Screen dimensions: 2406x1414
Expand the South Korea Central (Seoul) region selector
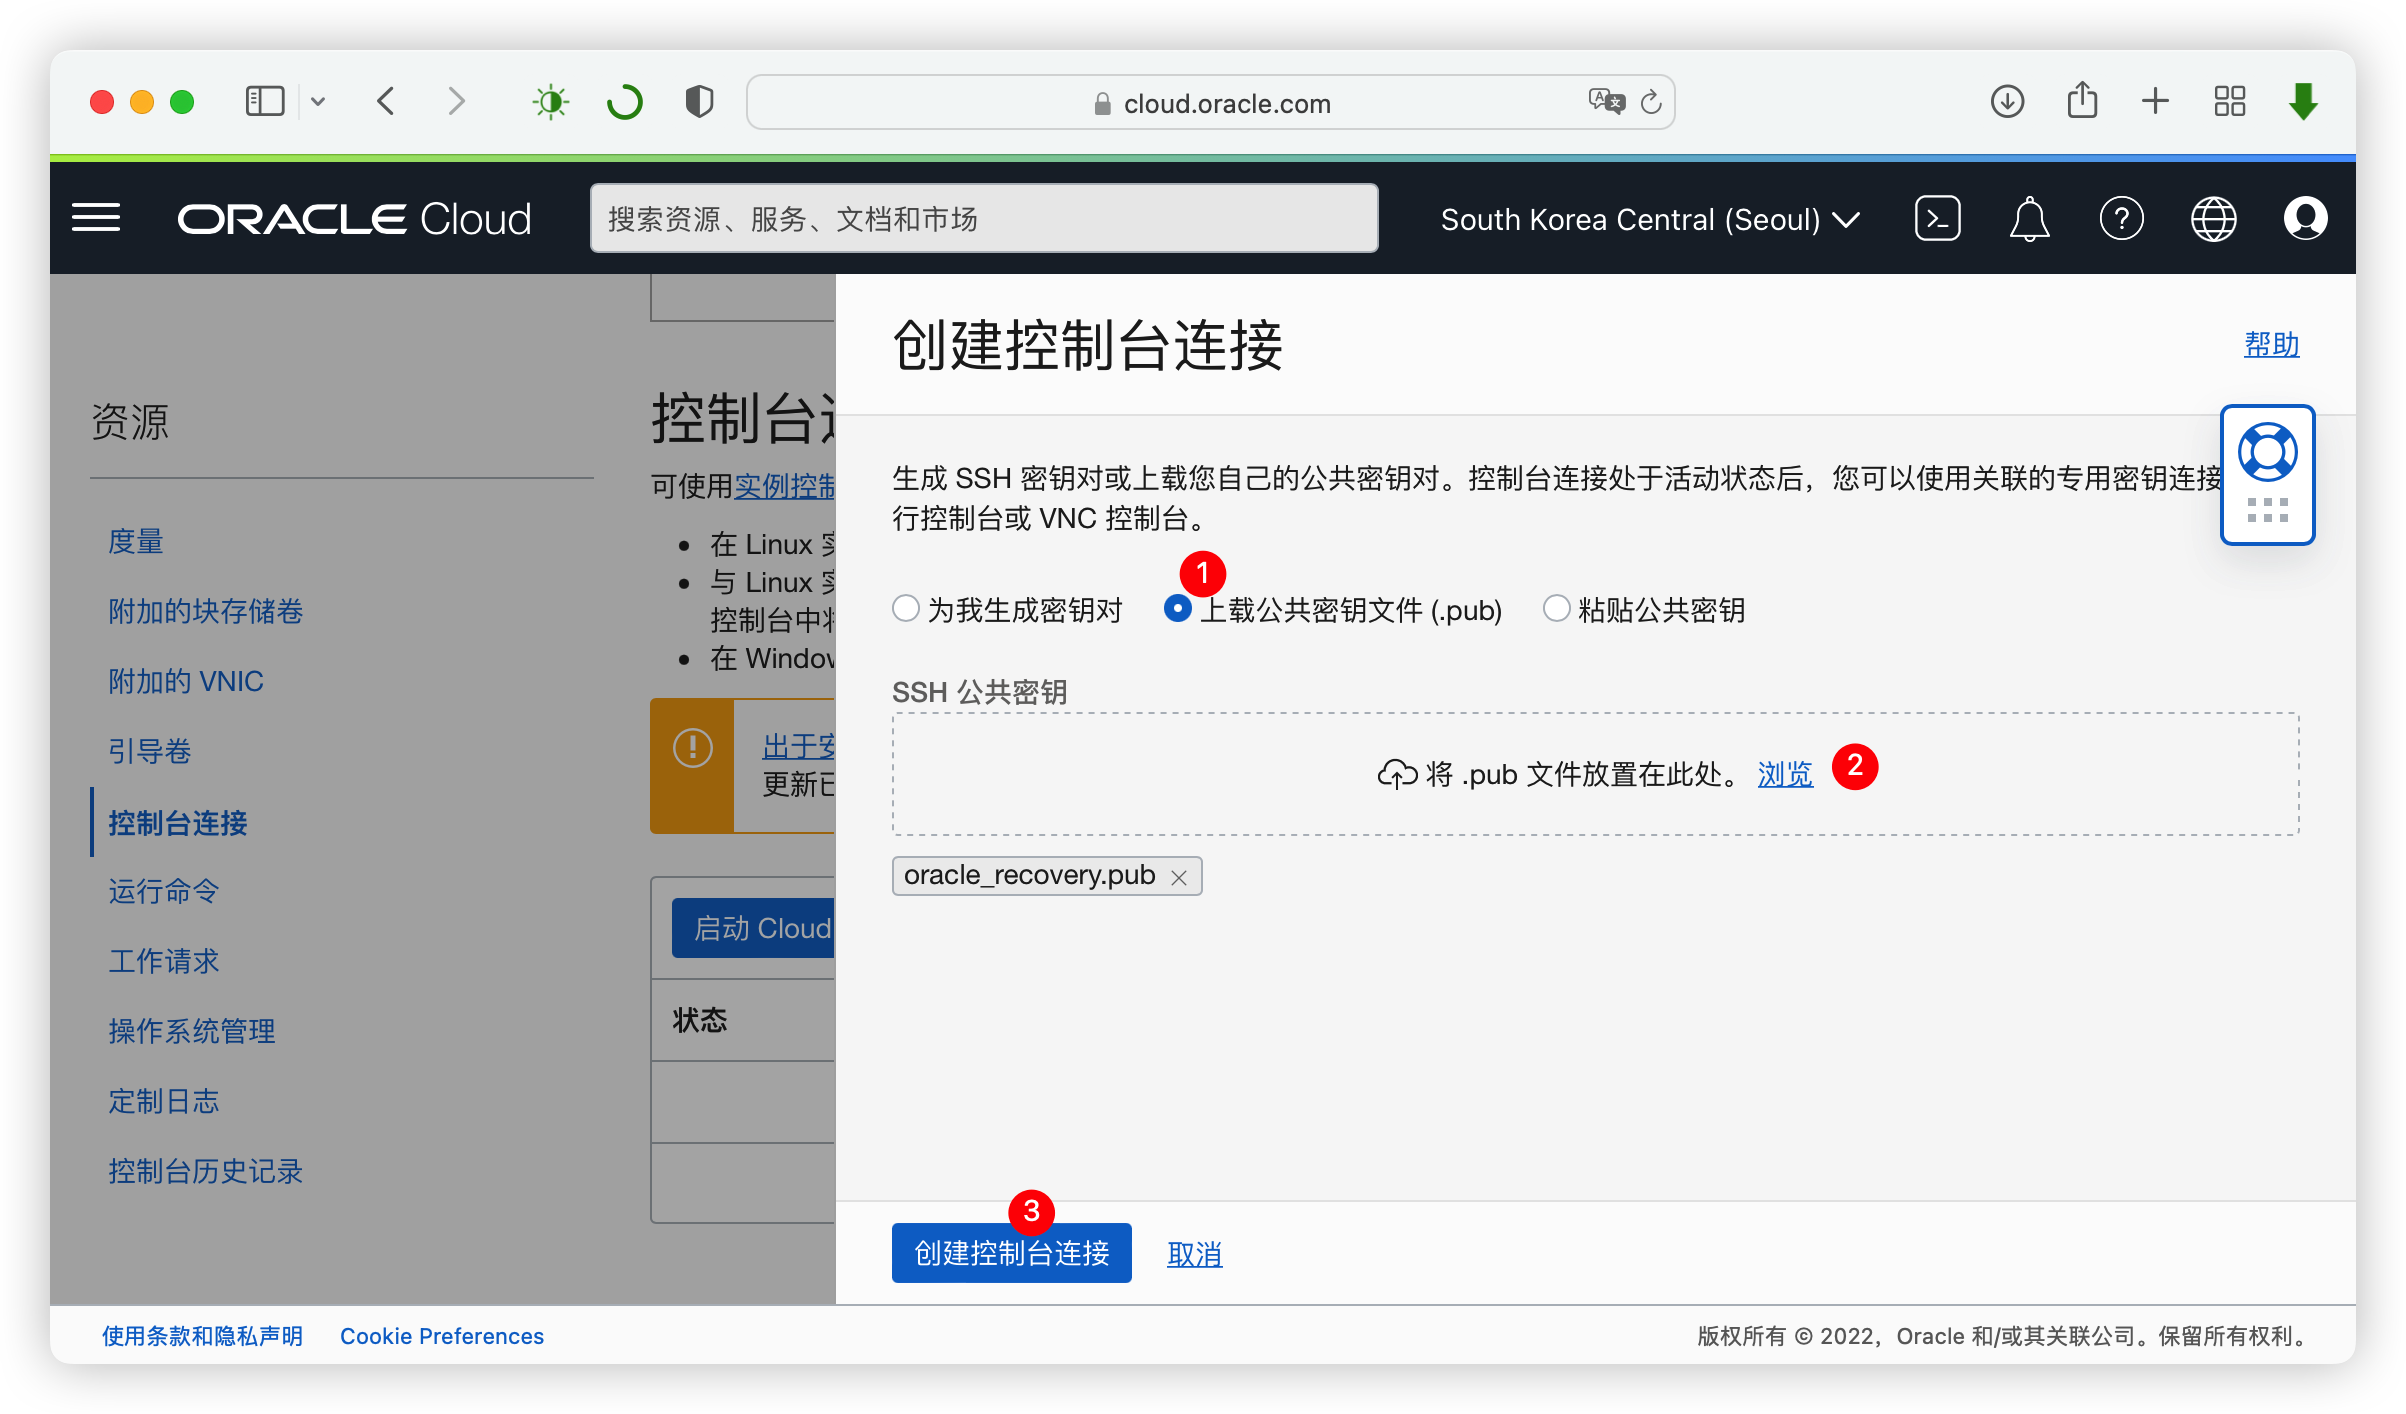pos(1650,219)
